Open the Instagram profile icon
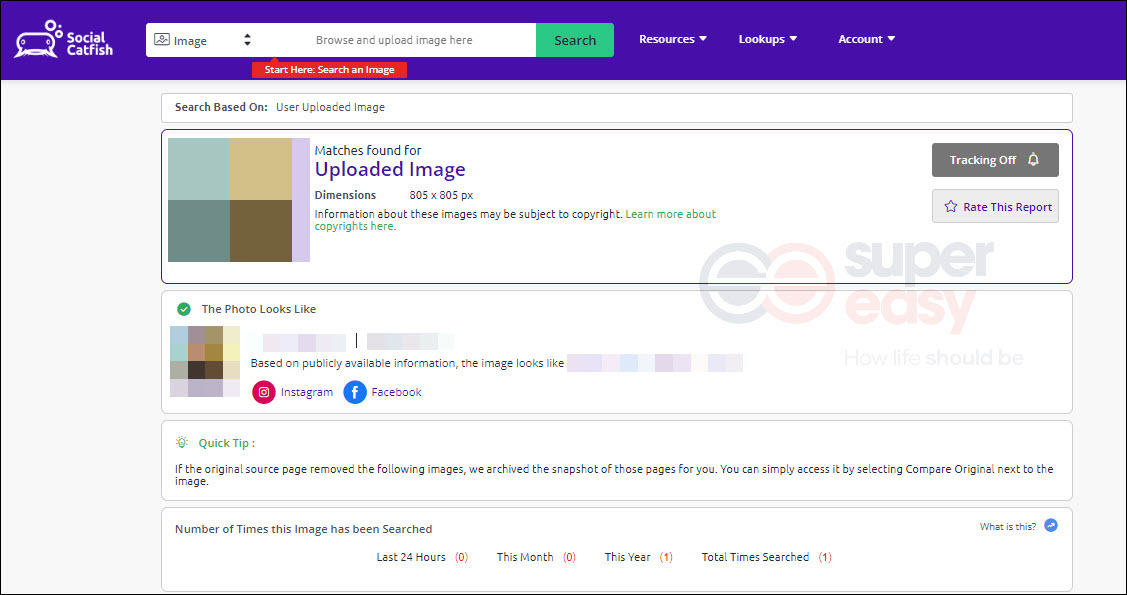This screenshot has width=1127, height=595. [264, 392]
